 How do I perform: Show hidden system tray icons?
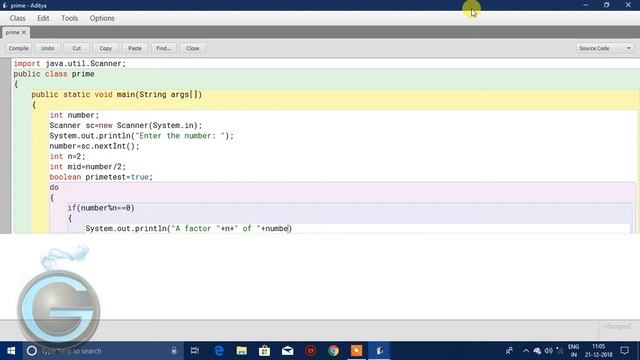(526, 351)
